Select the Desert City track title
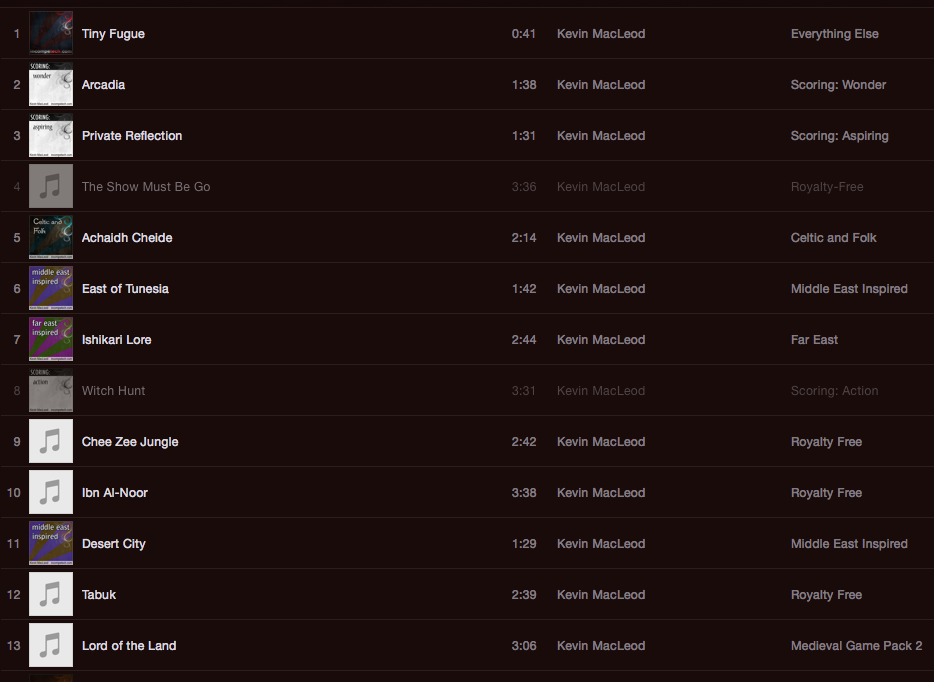Screen dimensions: 934x682 click(113, 544)
